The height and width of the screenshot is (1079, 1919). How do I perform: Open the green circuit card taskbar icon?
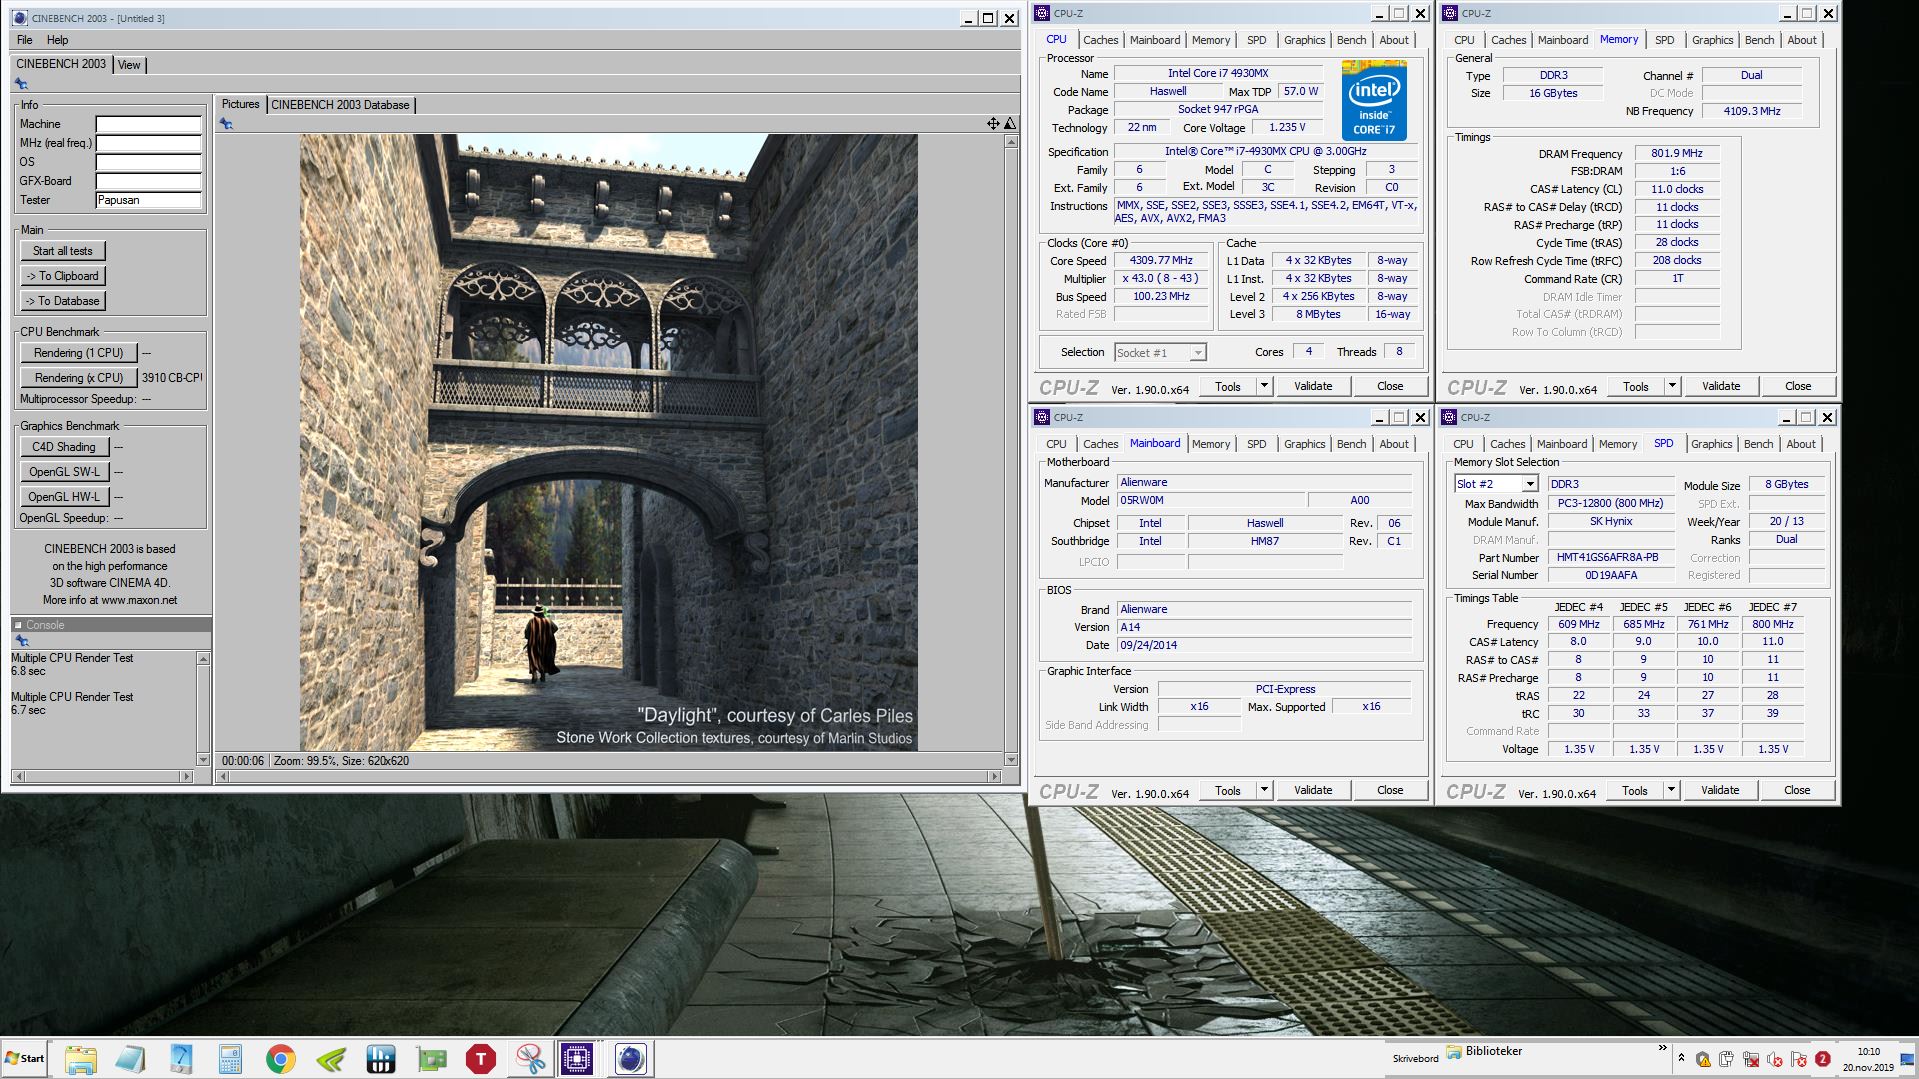coord(431,1059)
